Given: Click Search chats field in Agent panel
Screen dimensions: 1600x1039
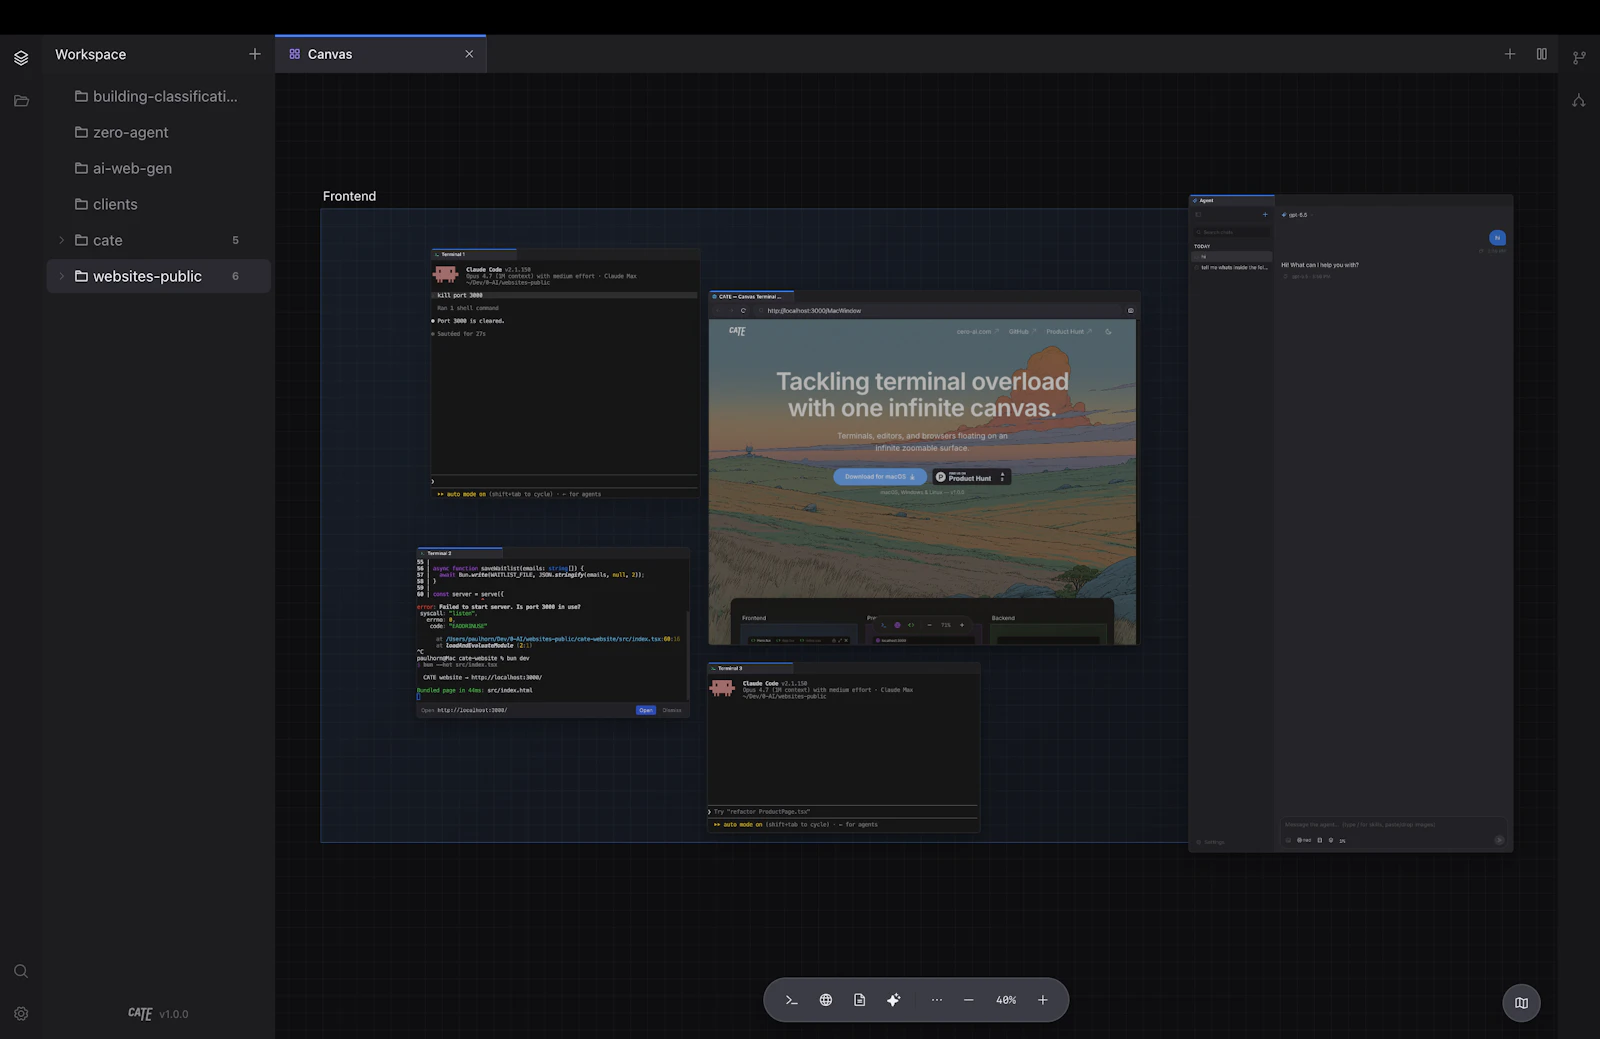Looking at the screenshot, I should [1232, 232].
